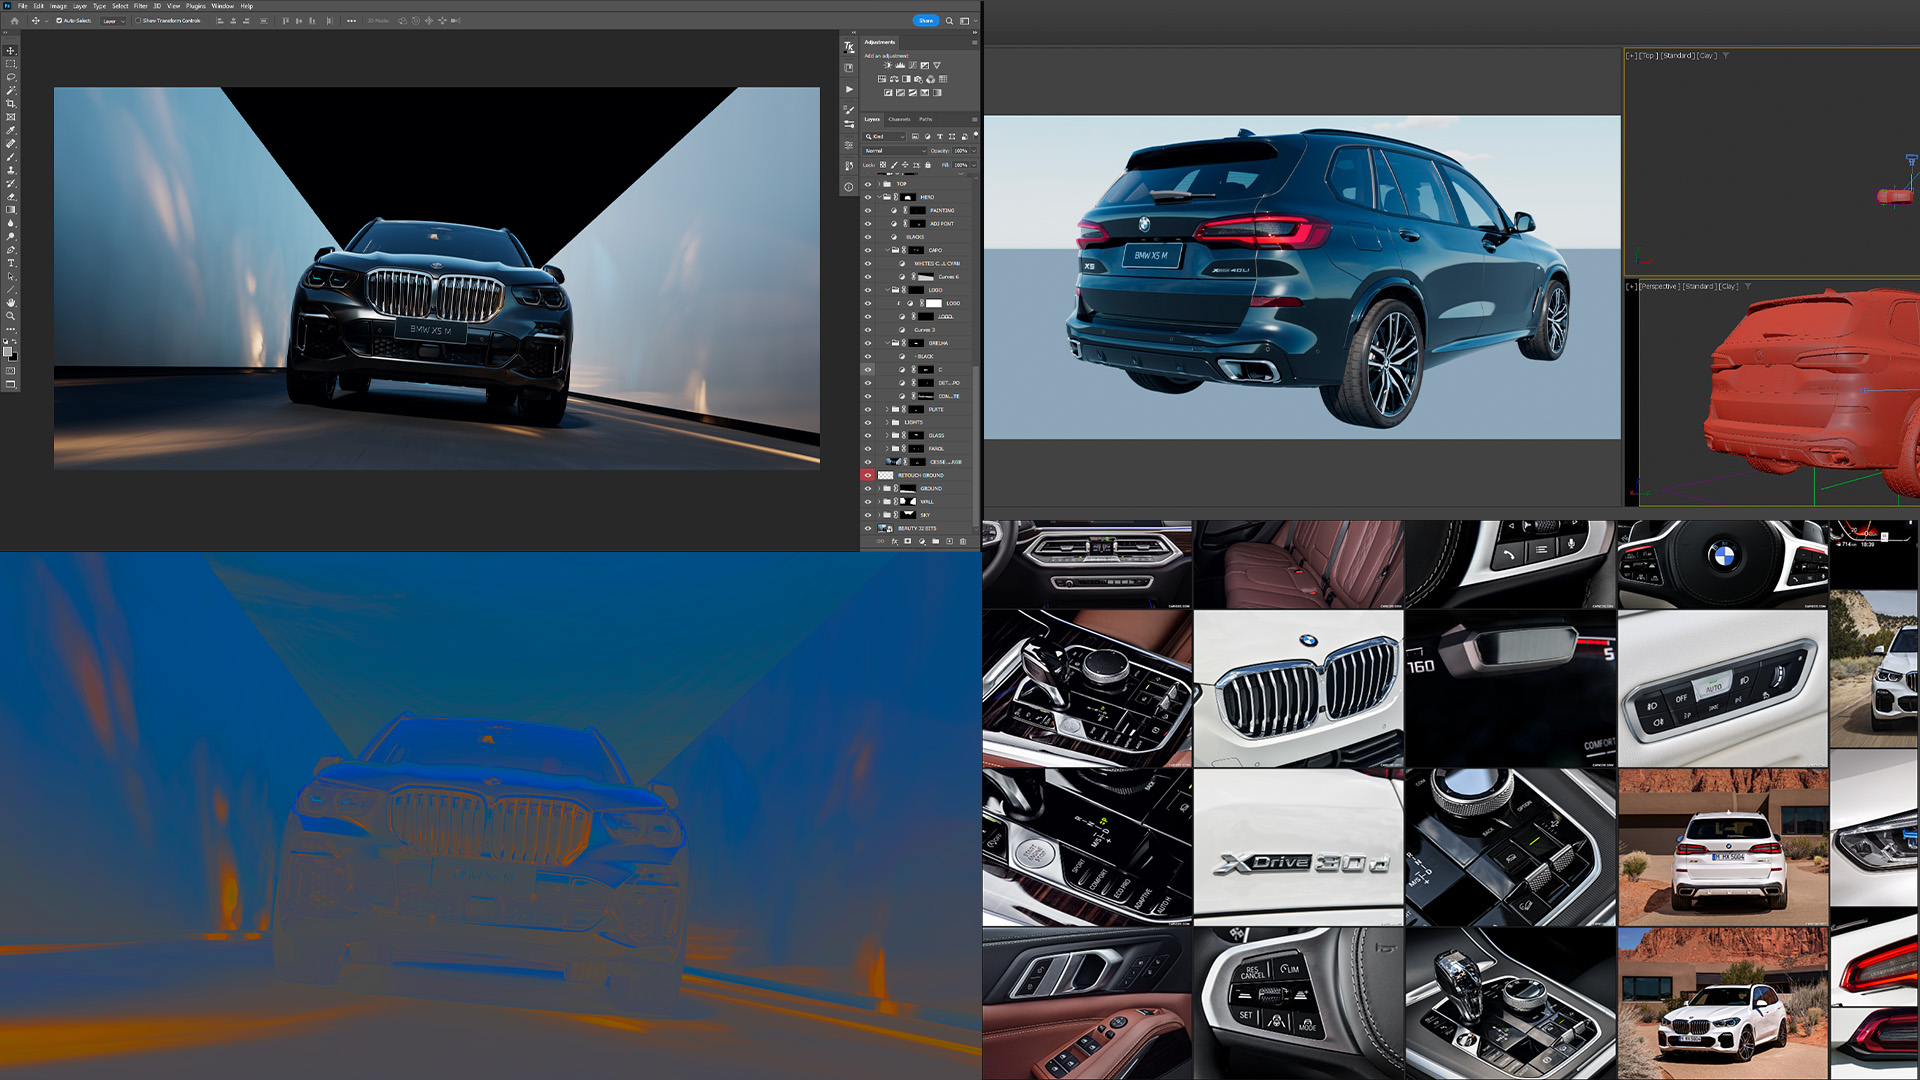Viewport: 1920px width, 1080px height.
Task: Click the delete layer trash icon
Action: point(963,541)
